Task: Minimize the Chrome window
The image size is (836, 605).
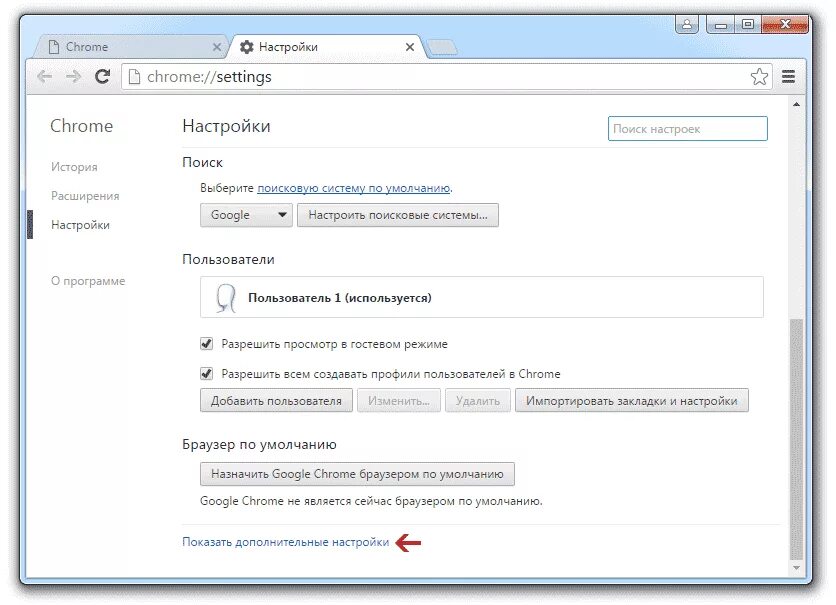Action: [x=721, y=25]
